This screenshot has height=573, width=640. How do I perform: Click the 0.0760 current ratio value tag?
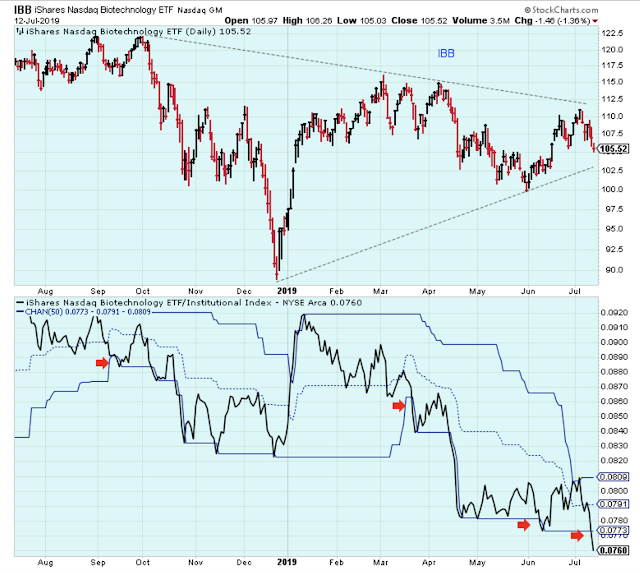pyautogui.click(x=613, y=550)
